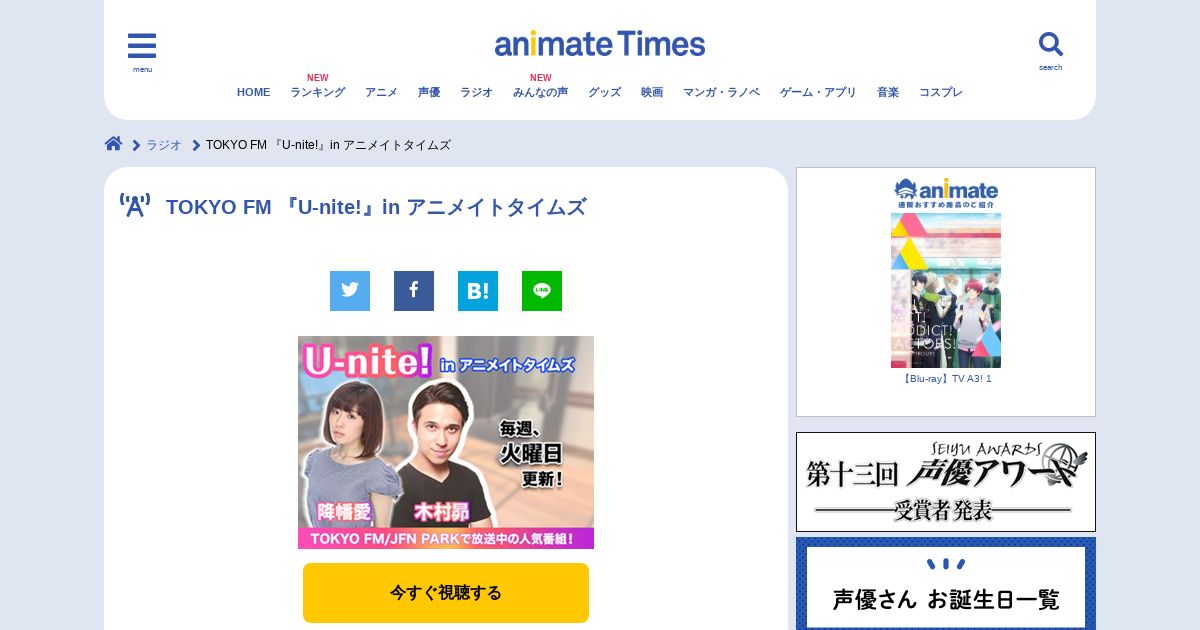
Task: Open the Blu-ray TV A3! 1 link
Action: (946, 379)
